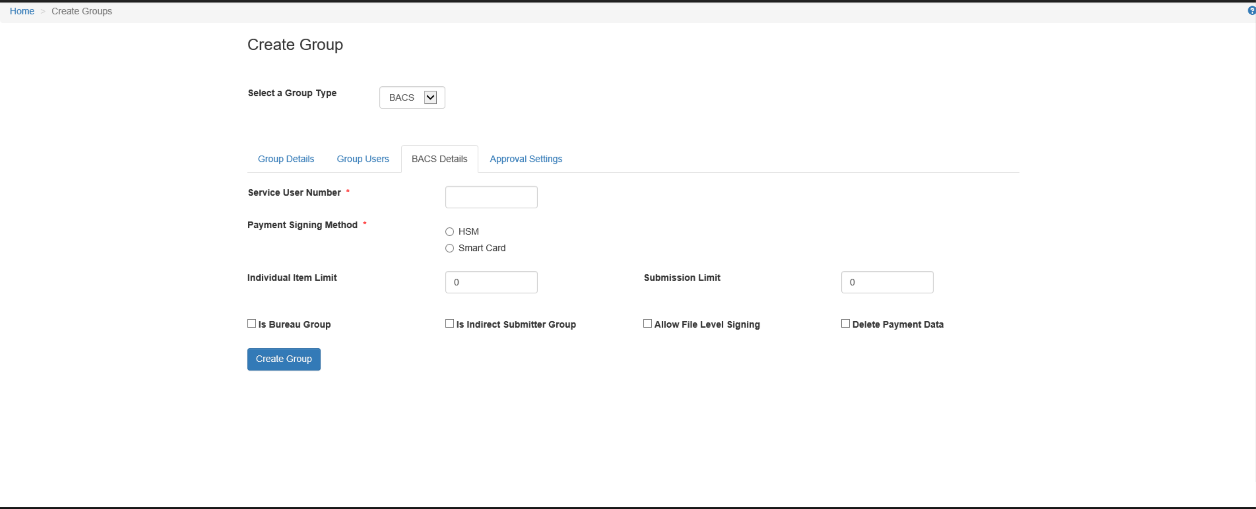Click the Submission Limit input box
The image size is (1256, 509).
click(x=887, y=282)
